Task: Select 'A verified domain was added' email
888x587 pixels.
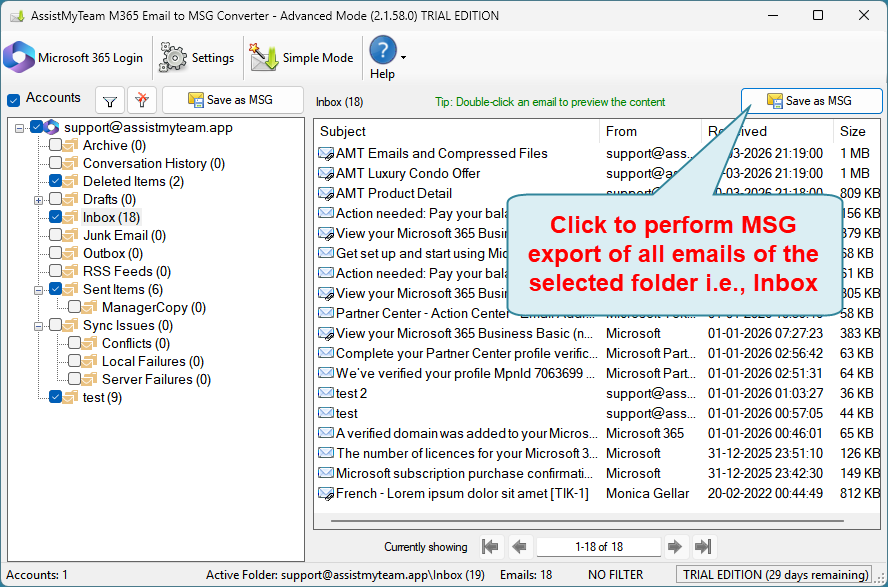Action: coord(467,433)
